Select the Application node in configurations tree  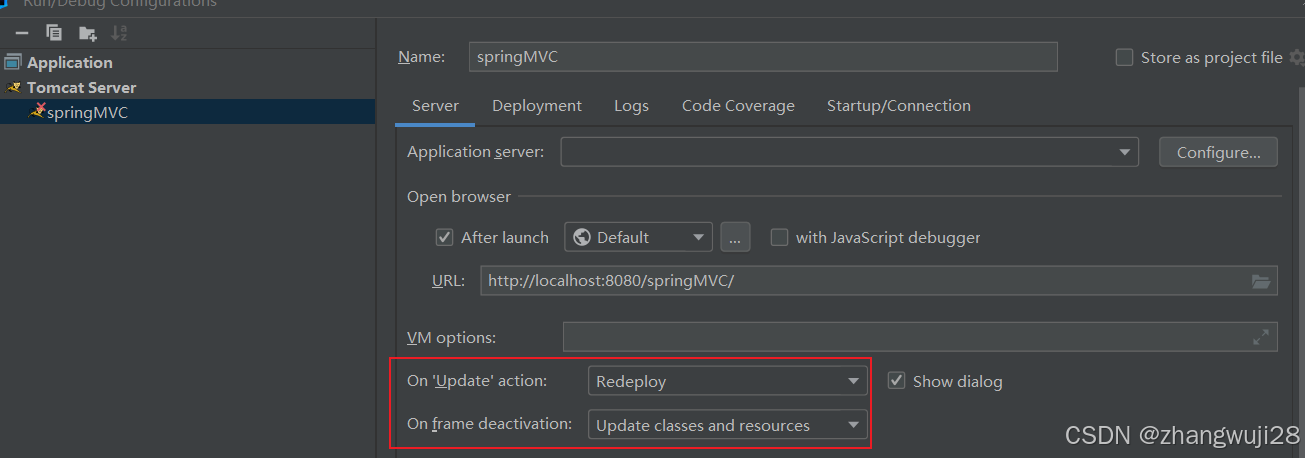(x=69, y=63)
